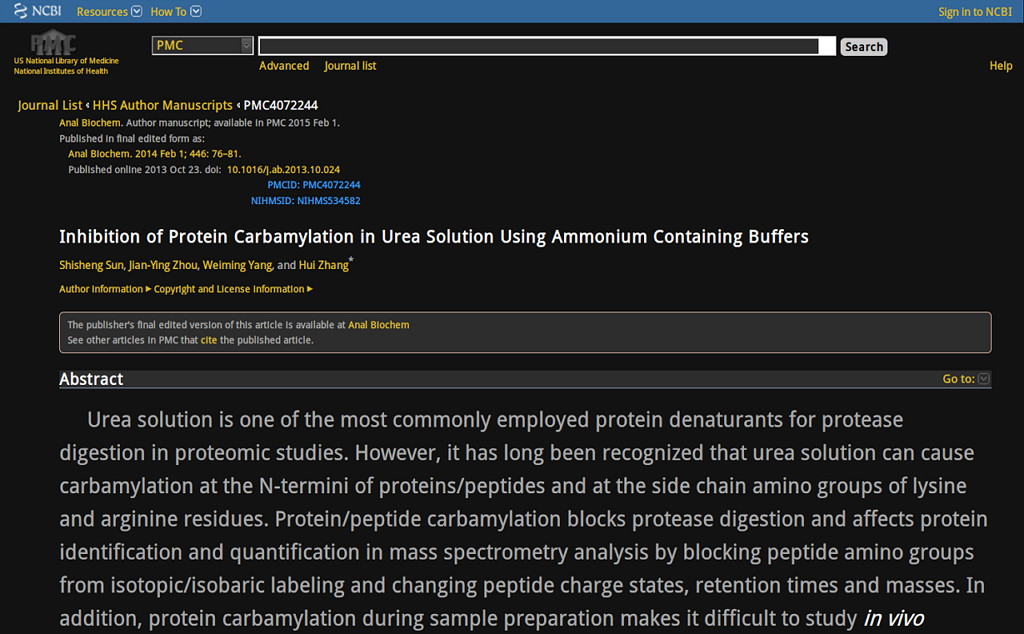
Task: Open the Resources menu
Action: click(107, 11)
